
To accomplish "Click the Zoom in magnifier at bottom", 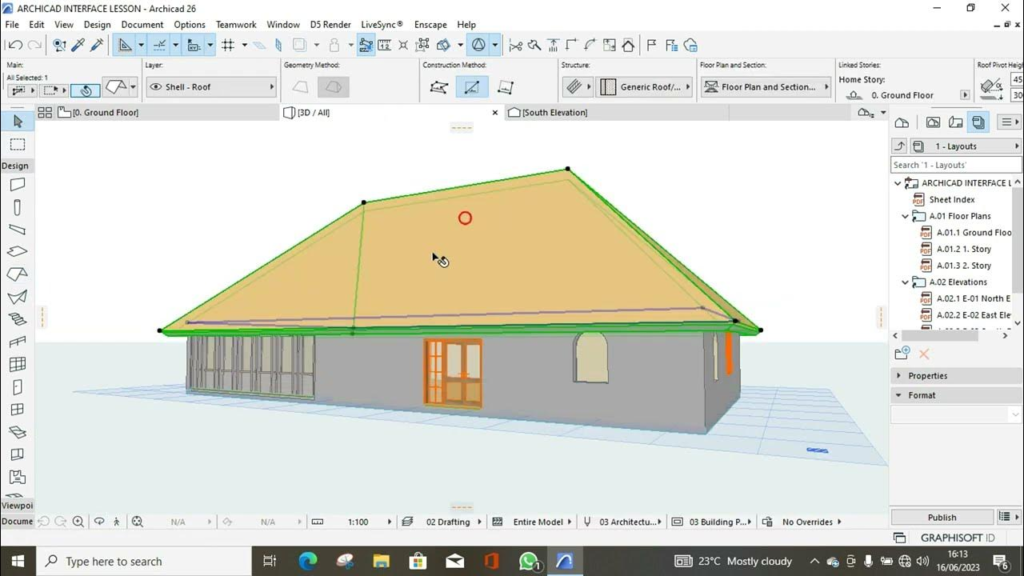I will click(x=78, y=522).
